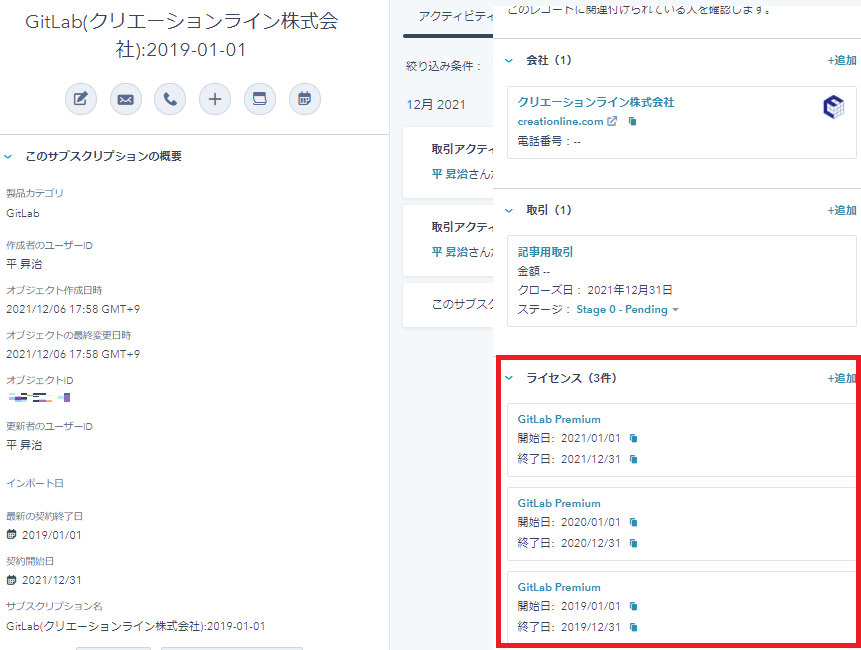The width and height of the screenshot is (861, 650).
Task: Click calendar icon beside 2021/12/31 under 契約開始日
Action: (x=12, y=579)
